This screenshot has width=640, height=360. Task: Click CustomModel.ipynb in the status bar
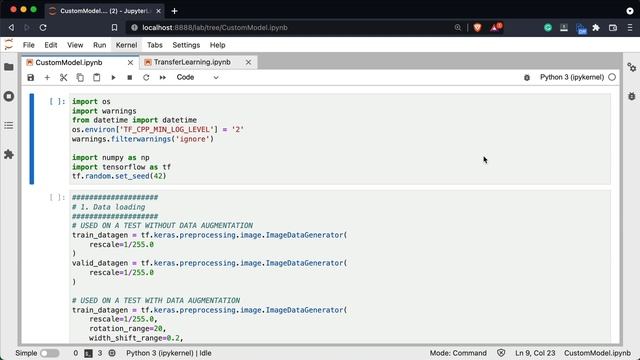pos(597,353)
